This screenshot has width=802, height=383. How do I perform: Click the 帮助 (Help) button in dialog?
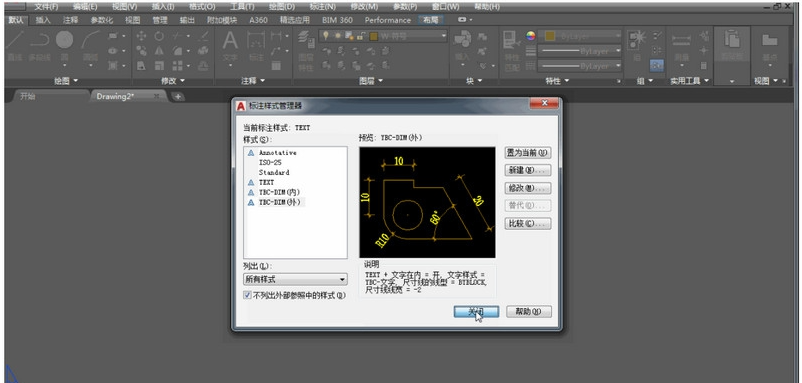[529, 311]
